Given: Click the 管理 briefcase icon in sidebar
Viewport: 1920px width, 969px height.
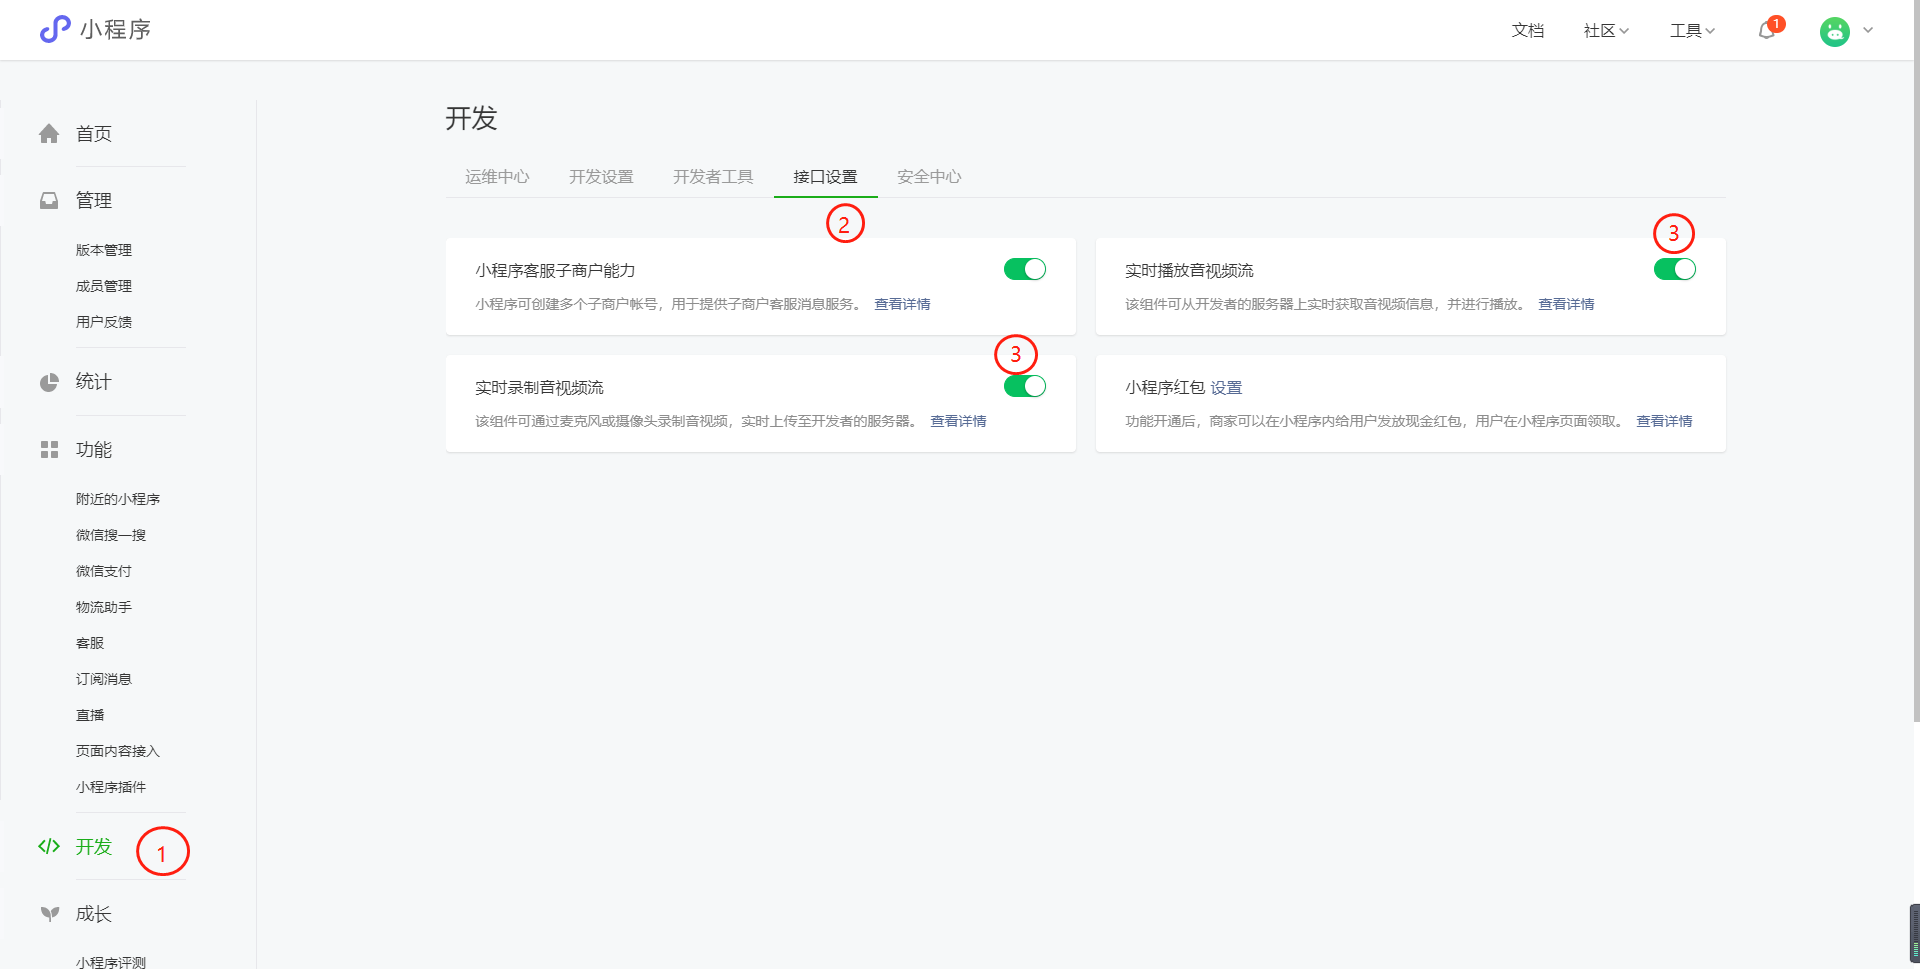Looking at the screenshot, I should coord(49,200).
